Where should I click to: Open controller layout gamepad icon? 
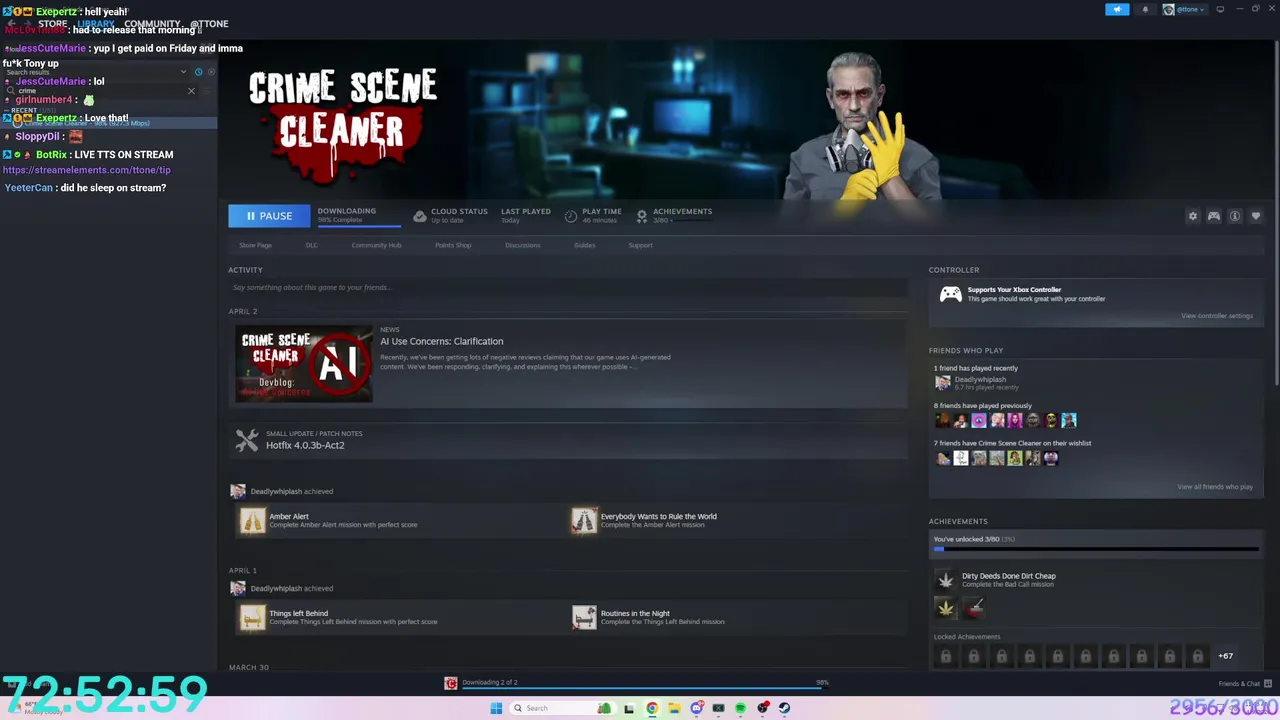click(1214, 216)
